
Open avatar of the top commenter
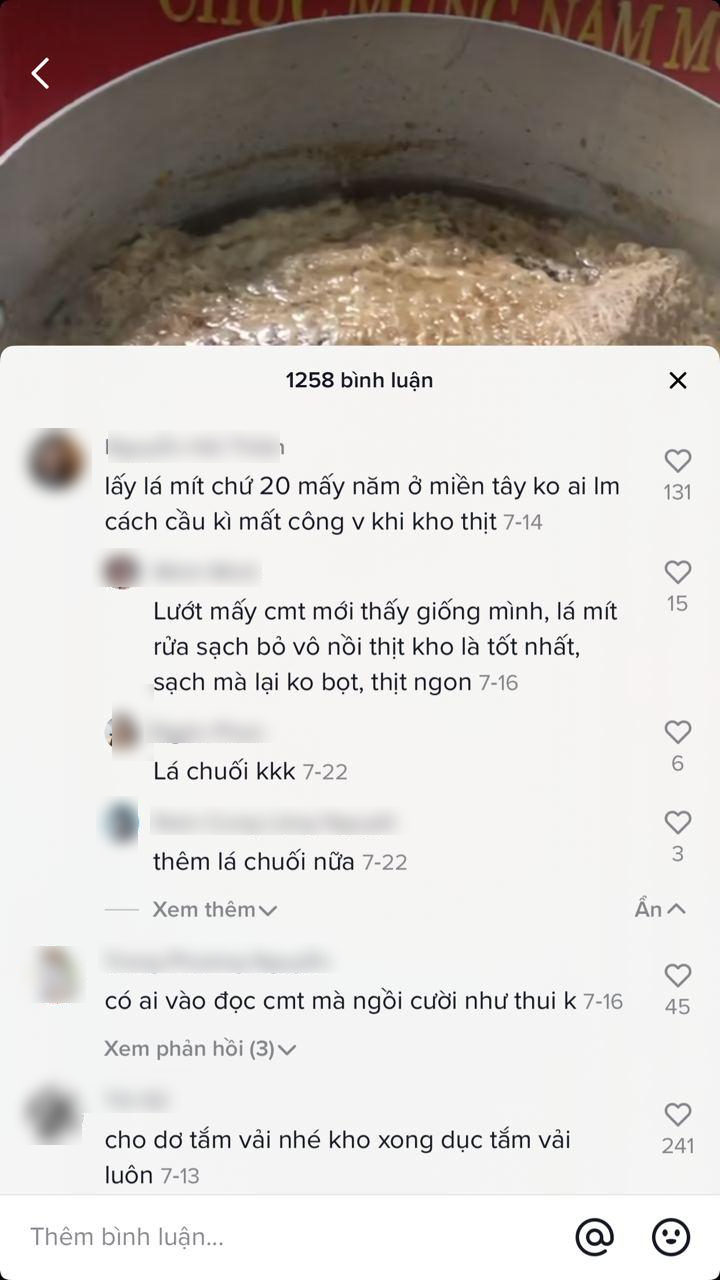click(56, 460)
